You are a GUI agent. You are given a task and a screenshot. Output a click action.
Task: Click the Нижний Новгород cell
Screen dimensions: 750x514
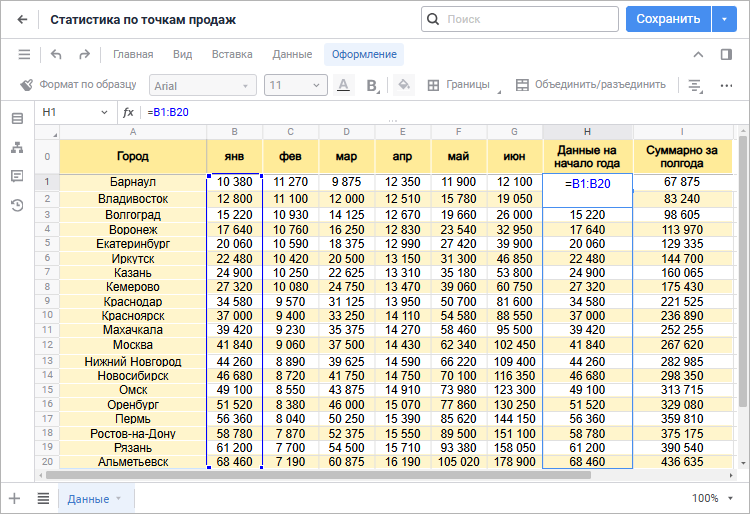133,361
